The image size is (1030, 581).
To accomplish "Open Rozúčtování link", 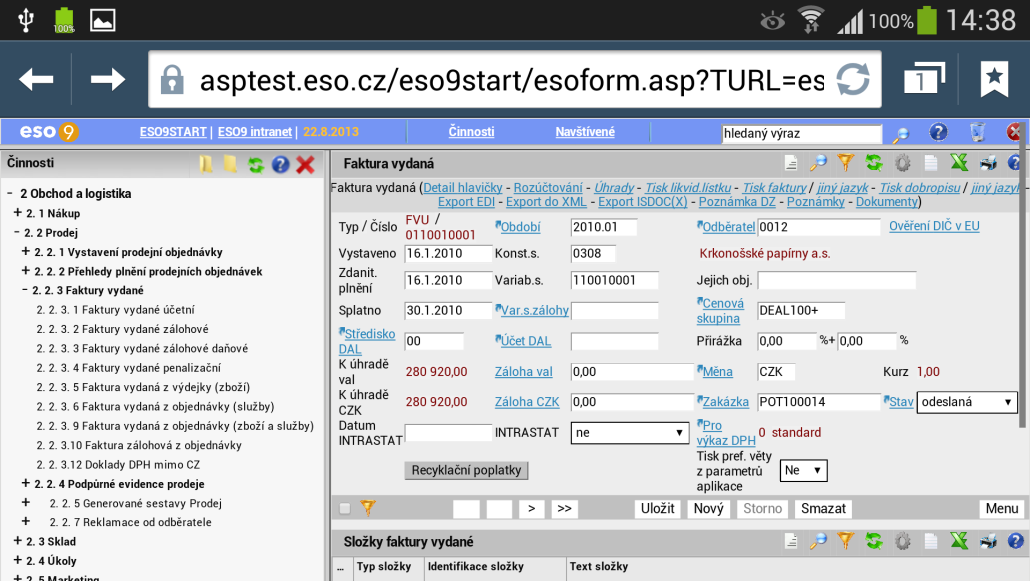I will pos(548,187).
